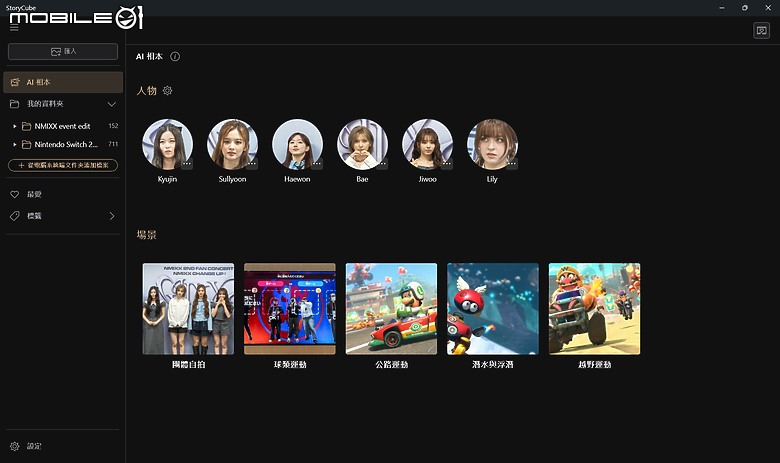Click the AI album sidebar icon

point(15,82)
